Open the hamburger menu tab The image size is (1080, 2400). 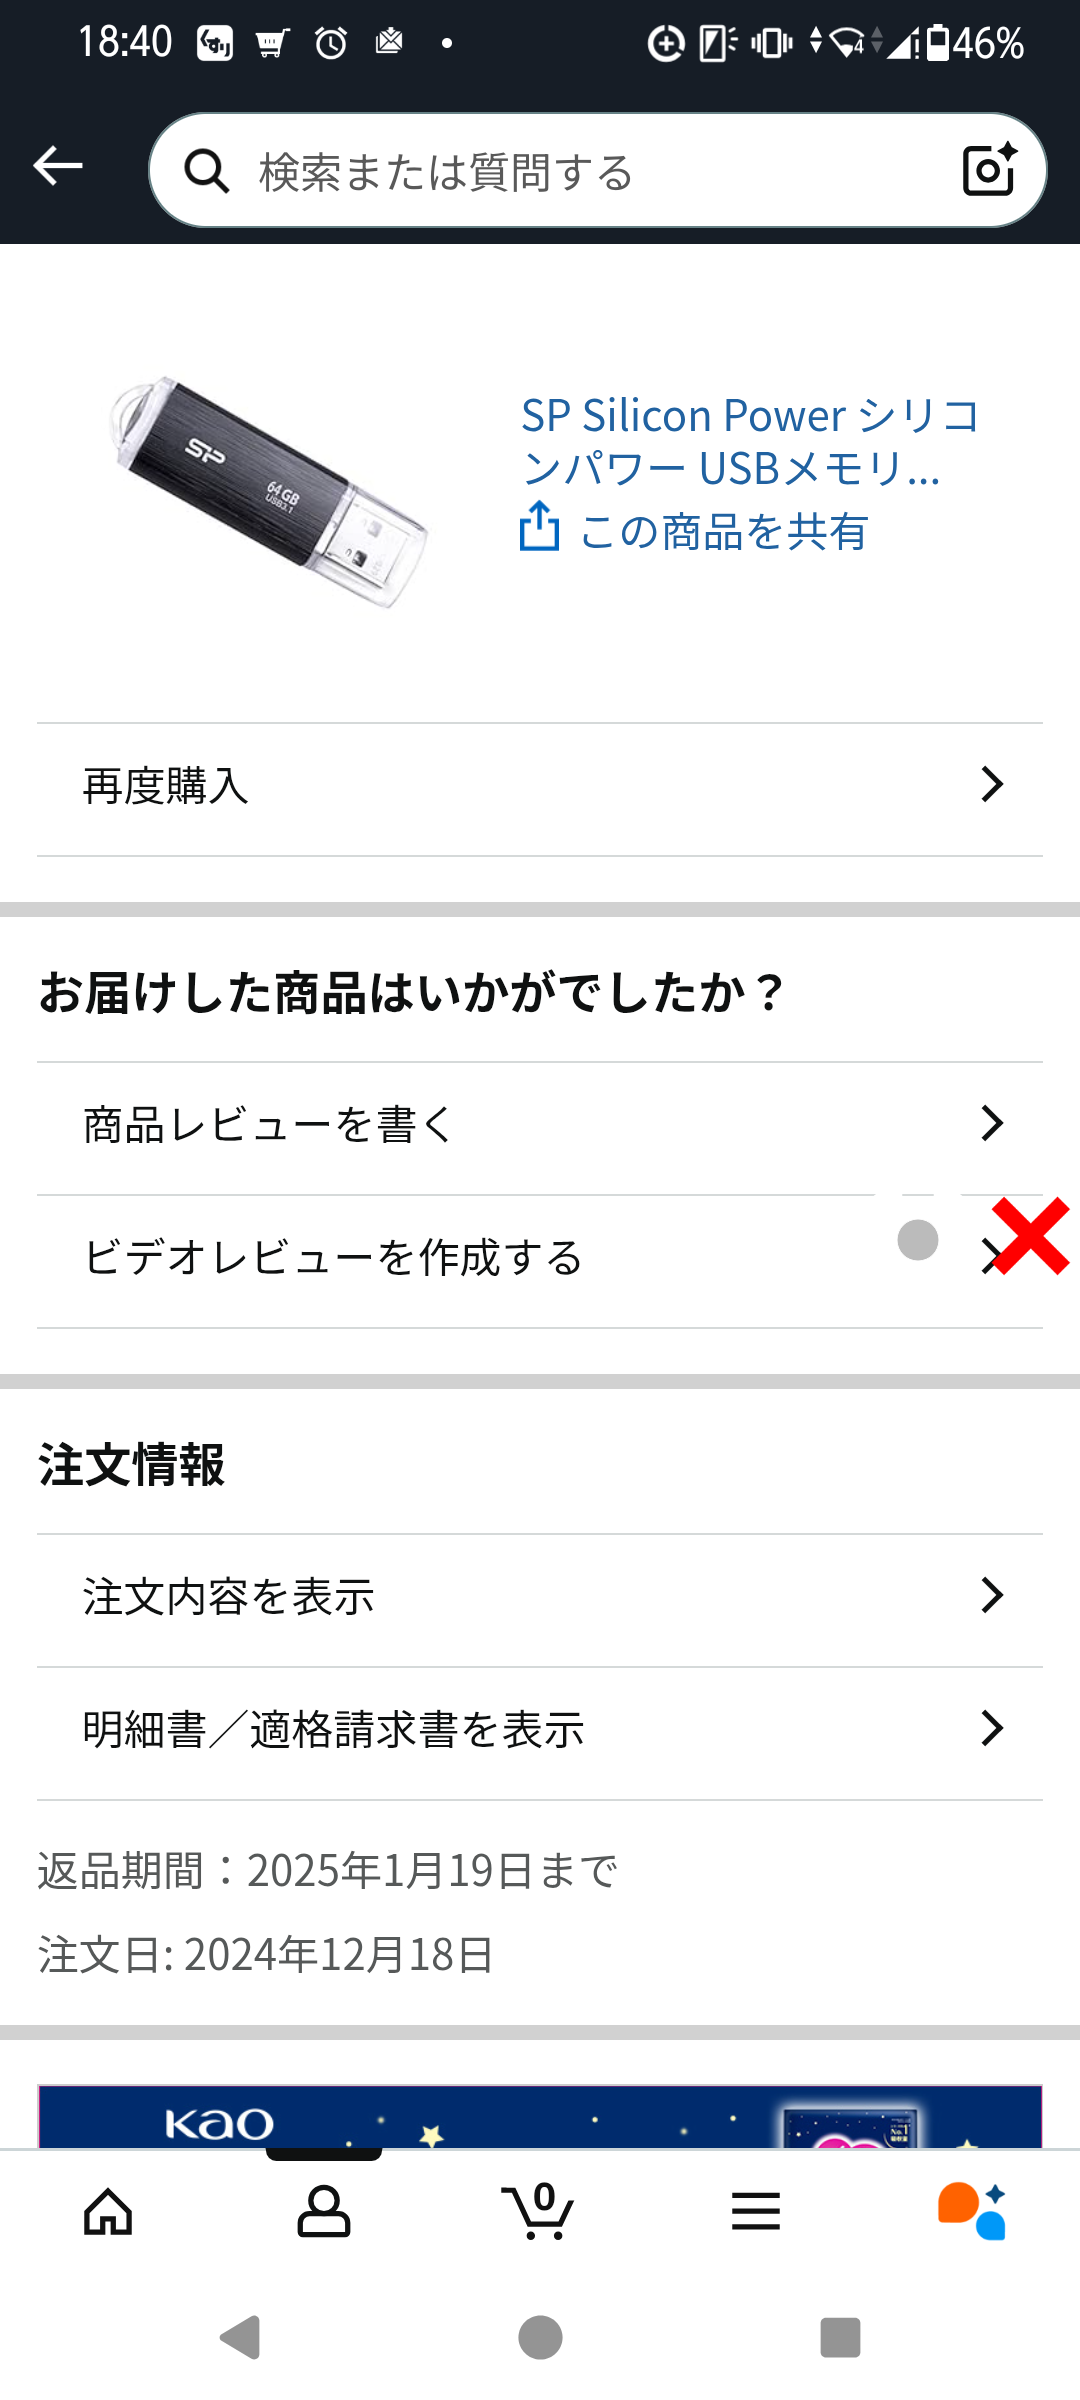click(756, 2211)
